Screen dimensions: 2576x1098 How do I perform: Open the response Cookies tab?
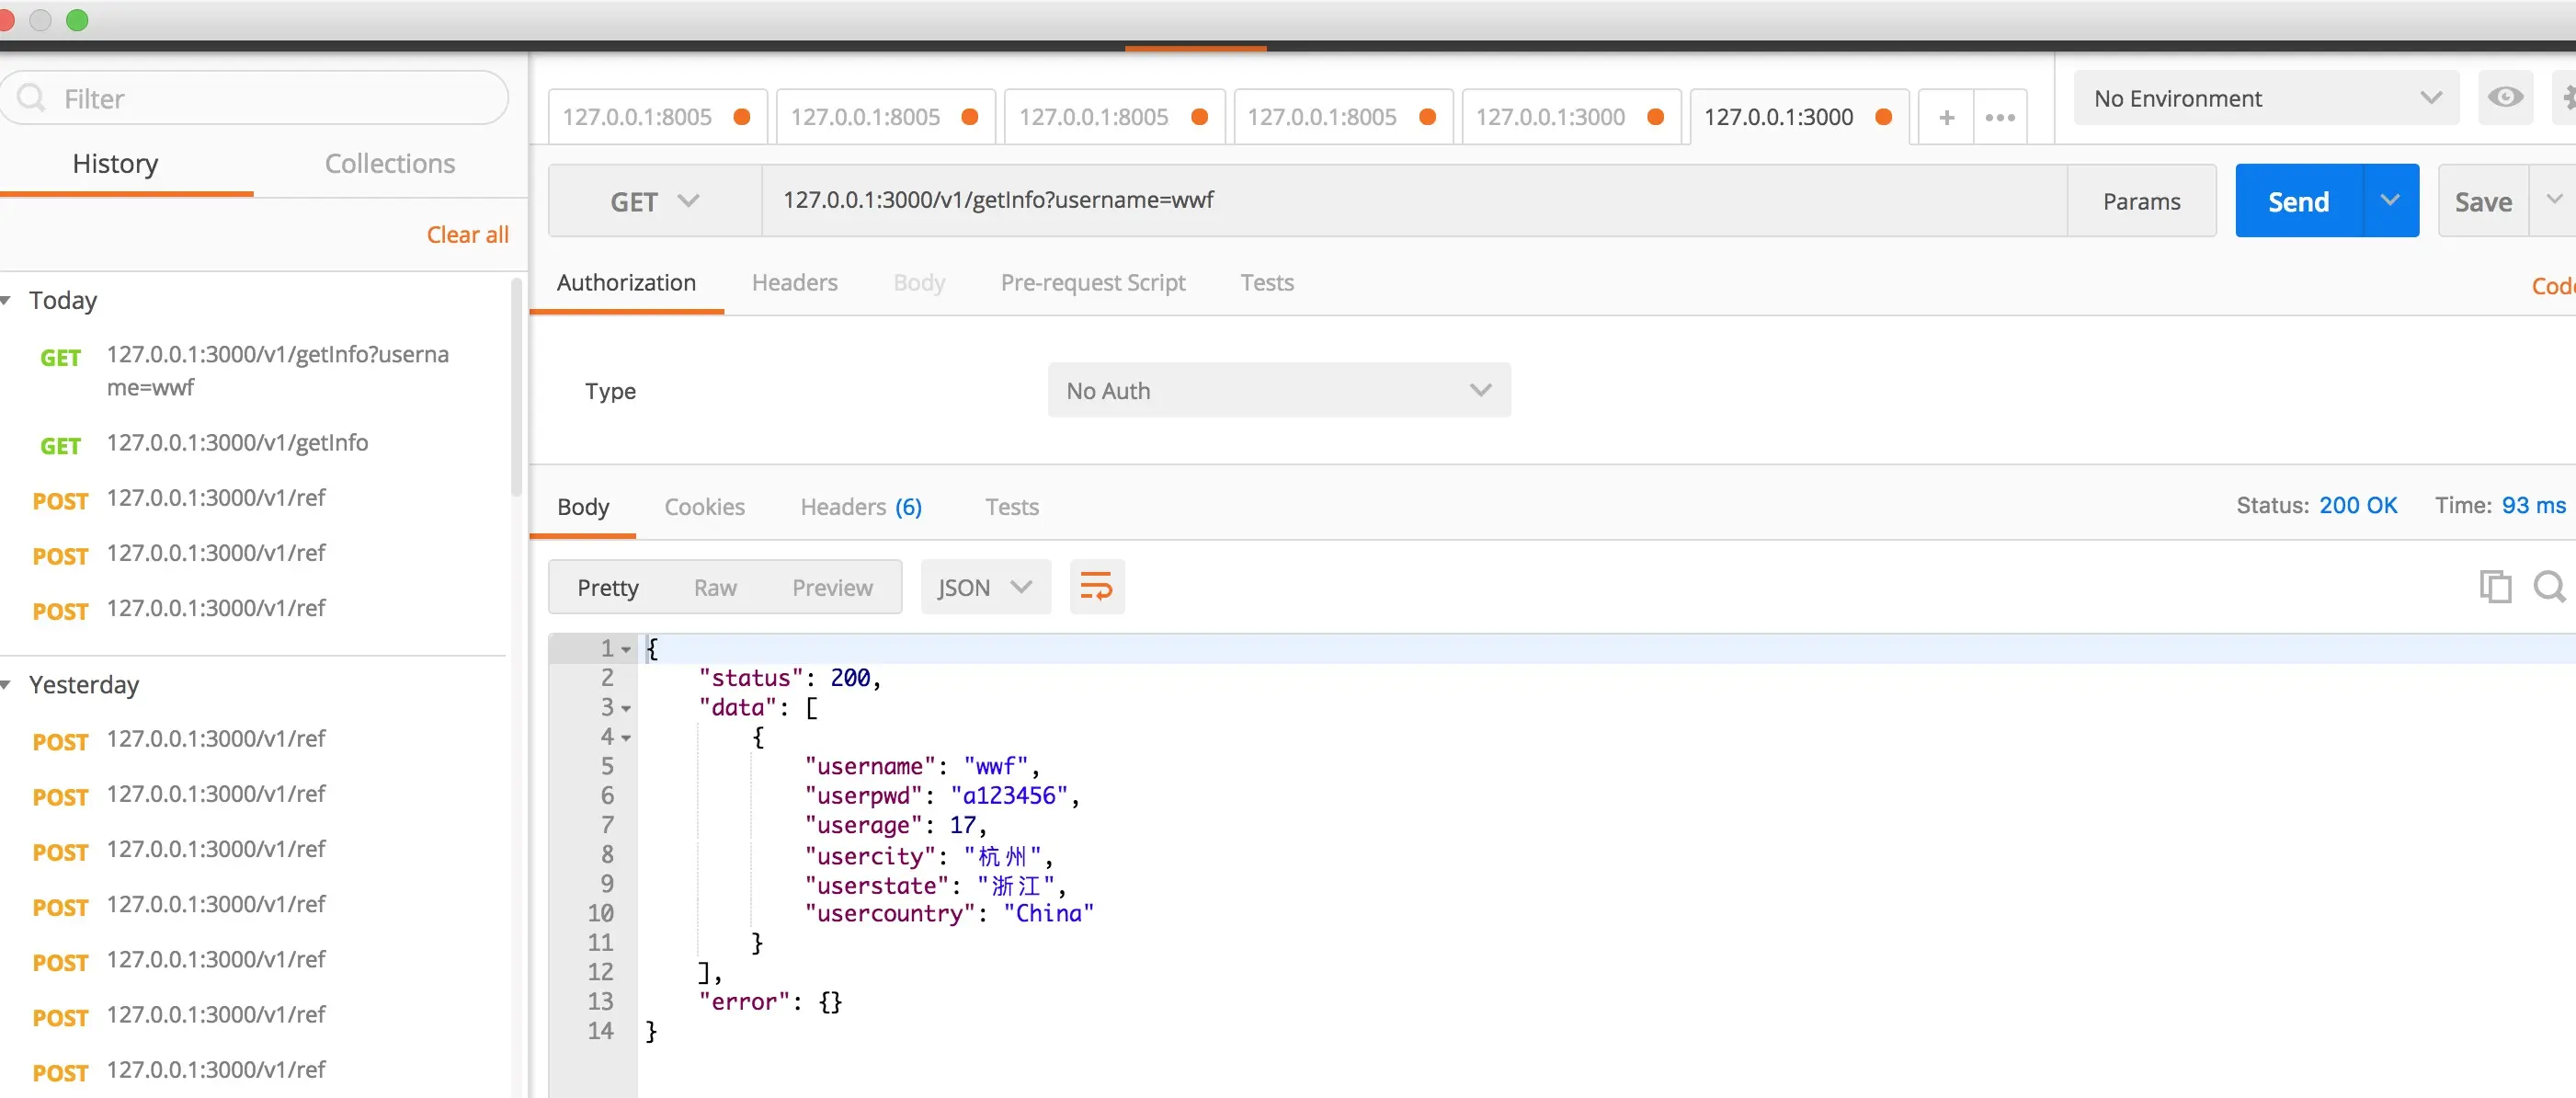pos(704,507)
